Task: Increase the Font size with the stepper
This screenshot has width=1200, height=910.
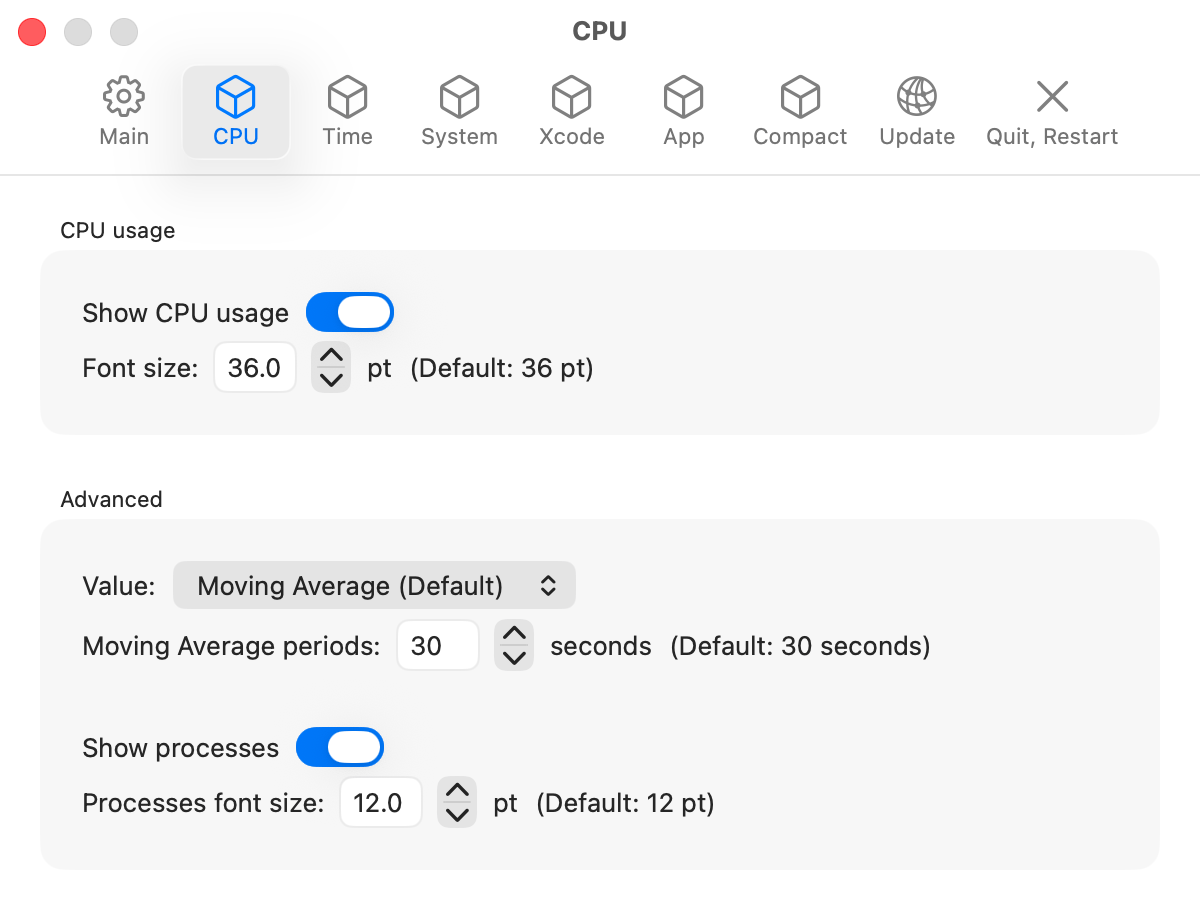Action: pyautogui.click(x=331, y=358)
